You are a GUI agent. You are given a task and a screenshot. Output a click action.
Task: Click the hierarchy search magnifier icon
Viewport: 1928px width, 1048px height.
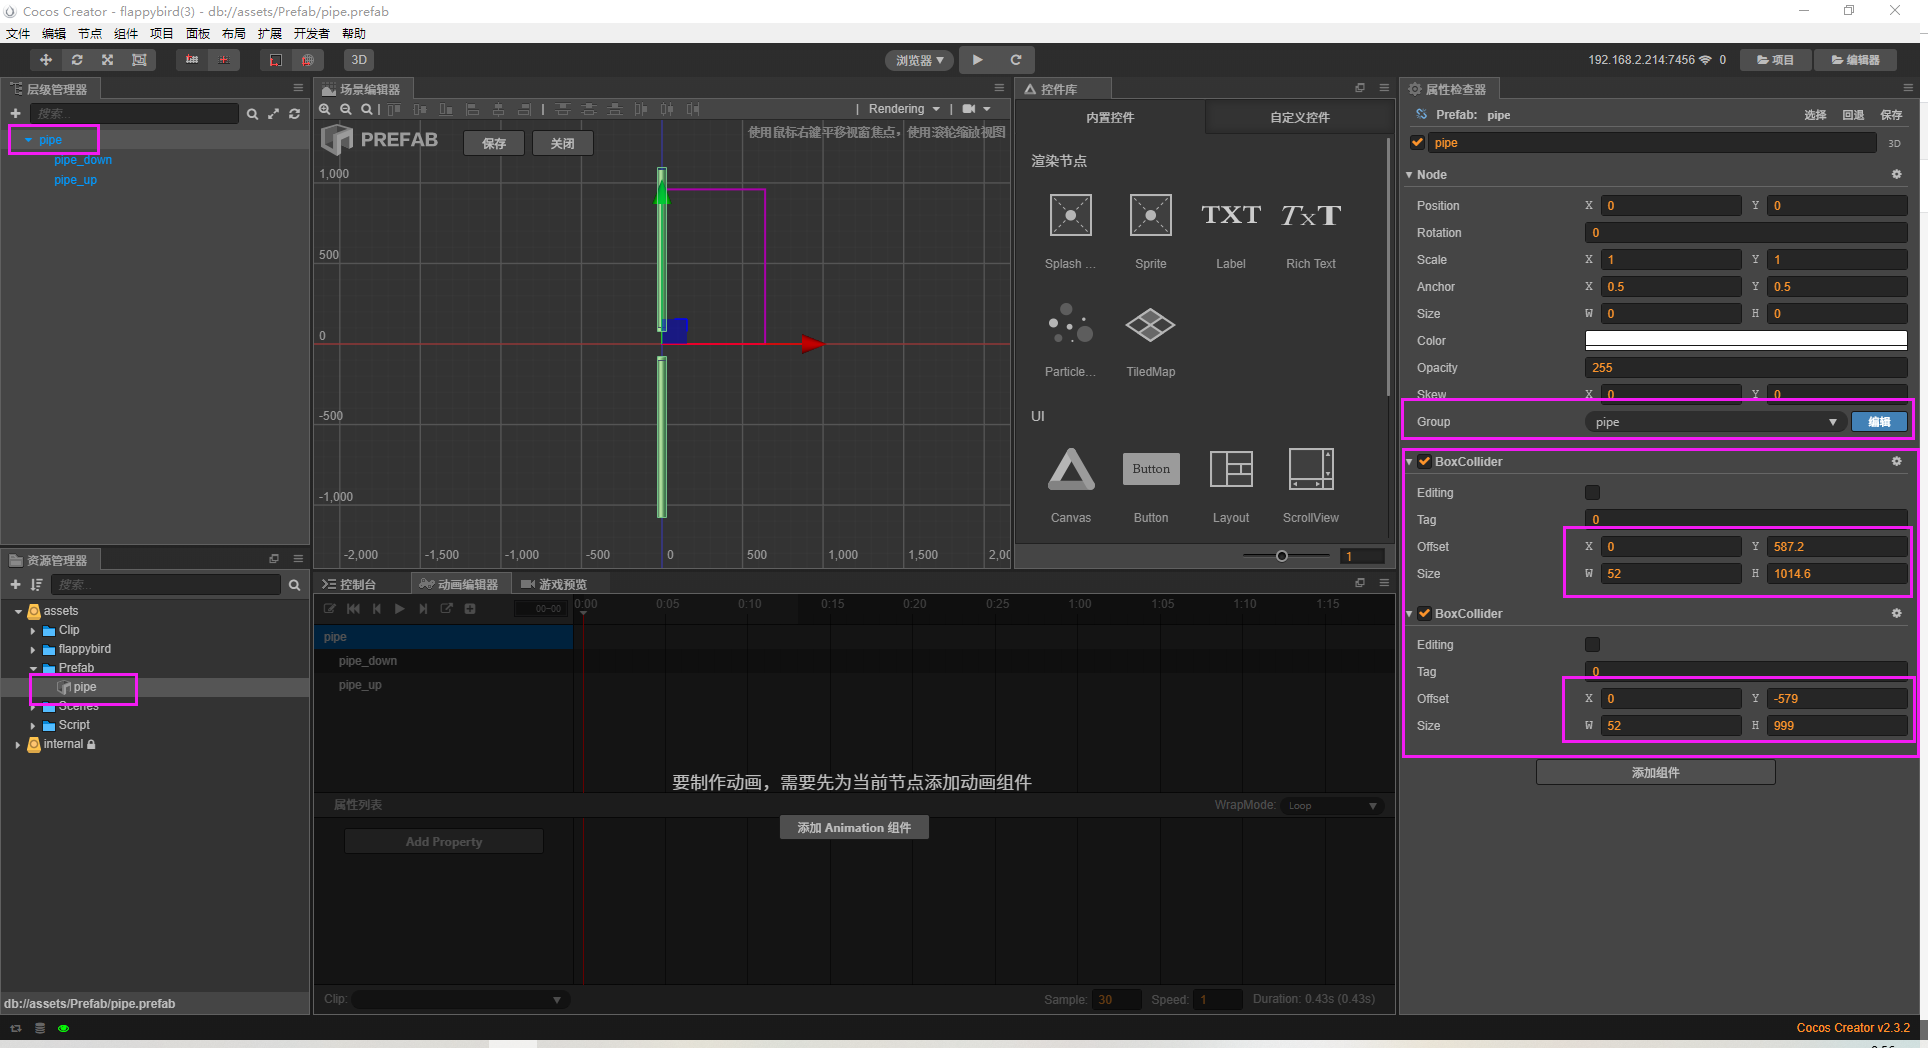253,114
